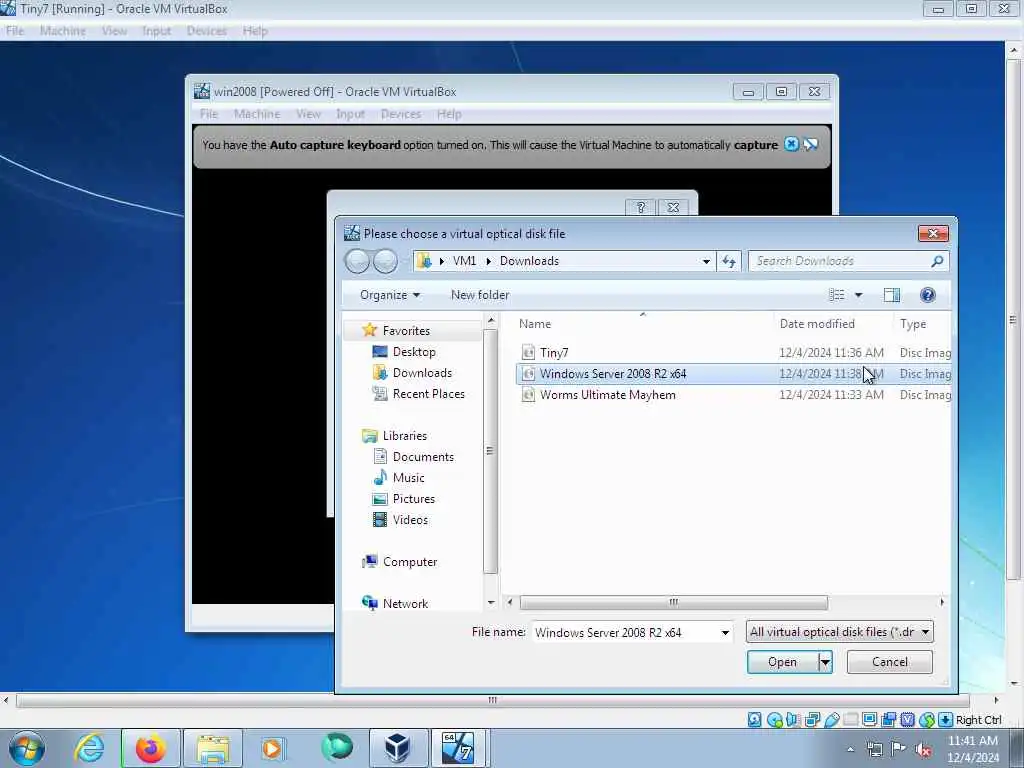This screenshot has width=1024, height=768.
Task: Click the greyed shared folders status icon
Action: 850,720
